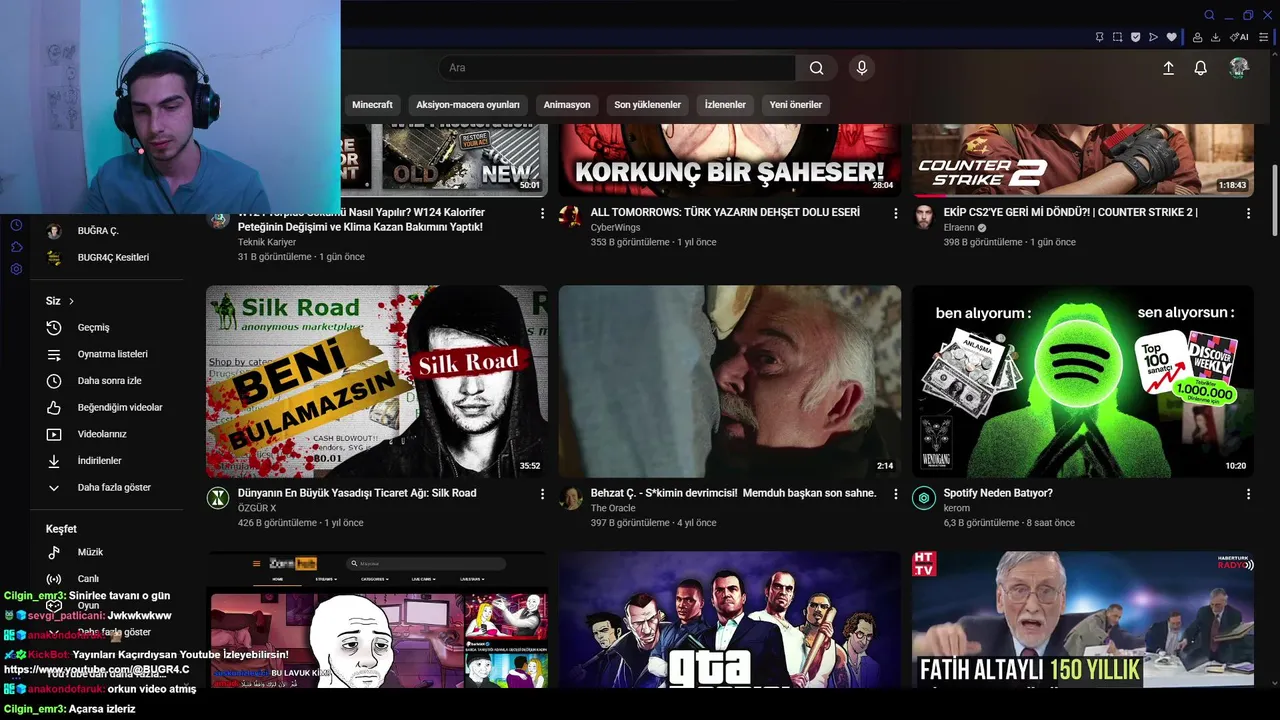Open options menu for the EKİP CS2'YE video

(1248, 213)
